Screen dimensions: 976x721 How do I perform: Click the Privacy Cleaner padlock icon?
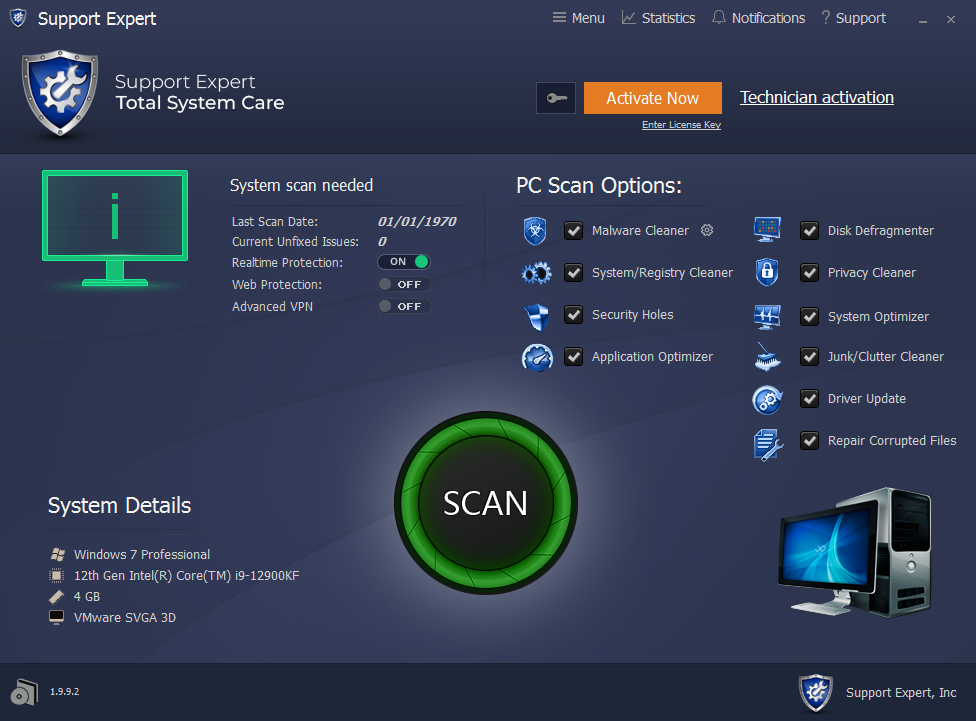[767, 272]
